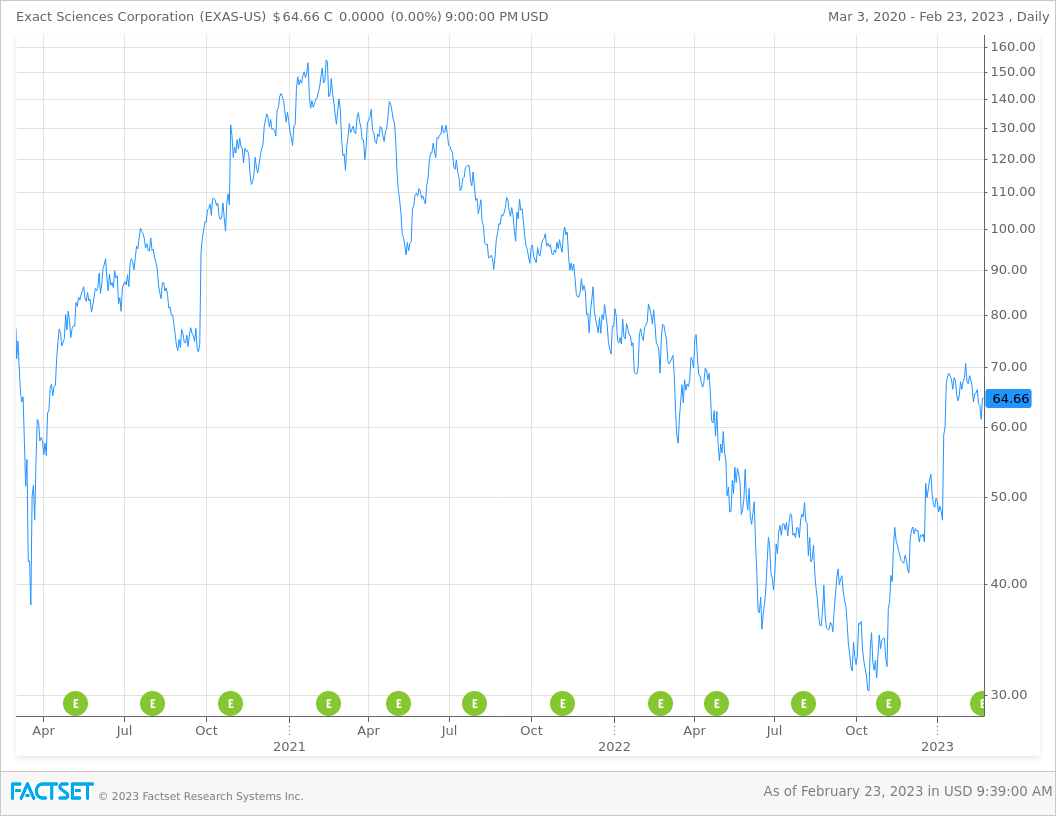
Task: Click the 150.00 price axis label
Action: coord(1013,71)
